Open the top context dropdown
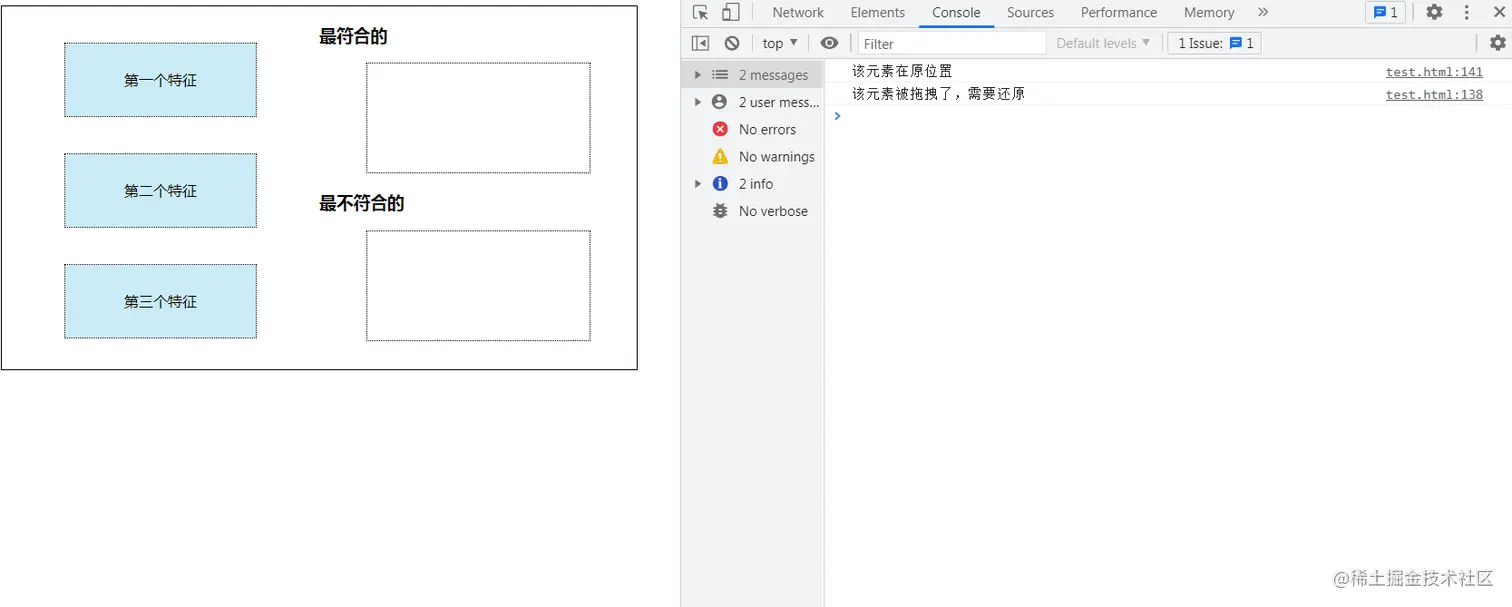 click(780, 43)
